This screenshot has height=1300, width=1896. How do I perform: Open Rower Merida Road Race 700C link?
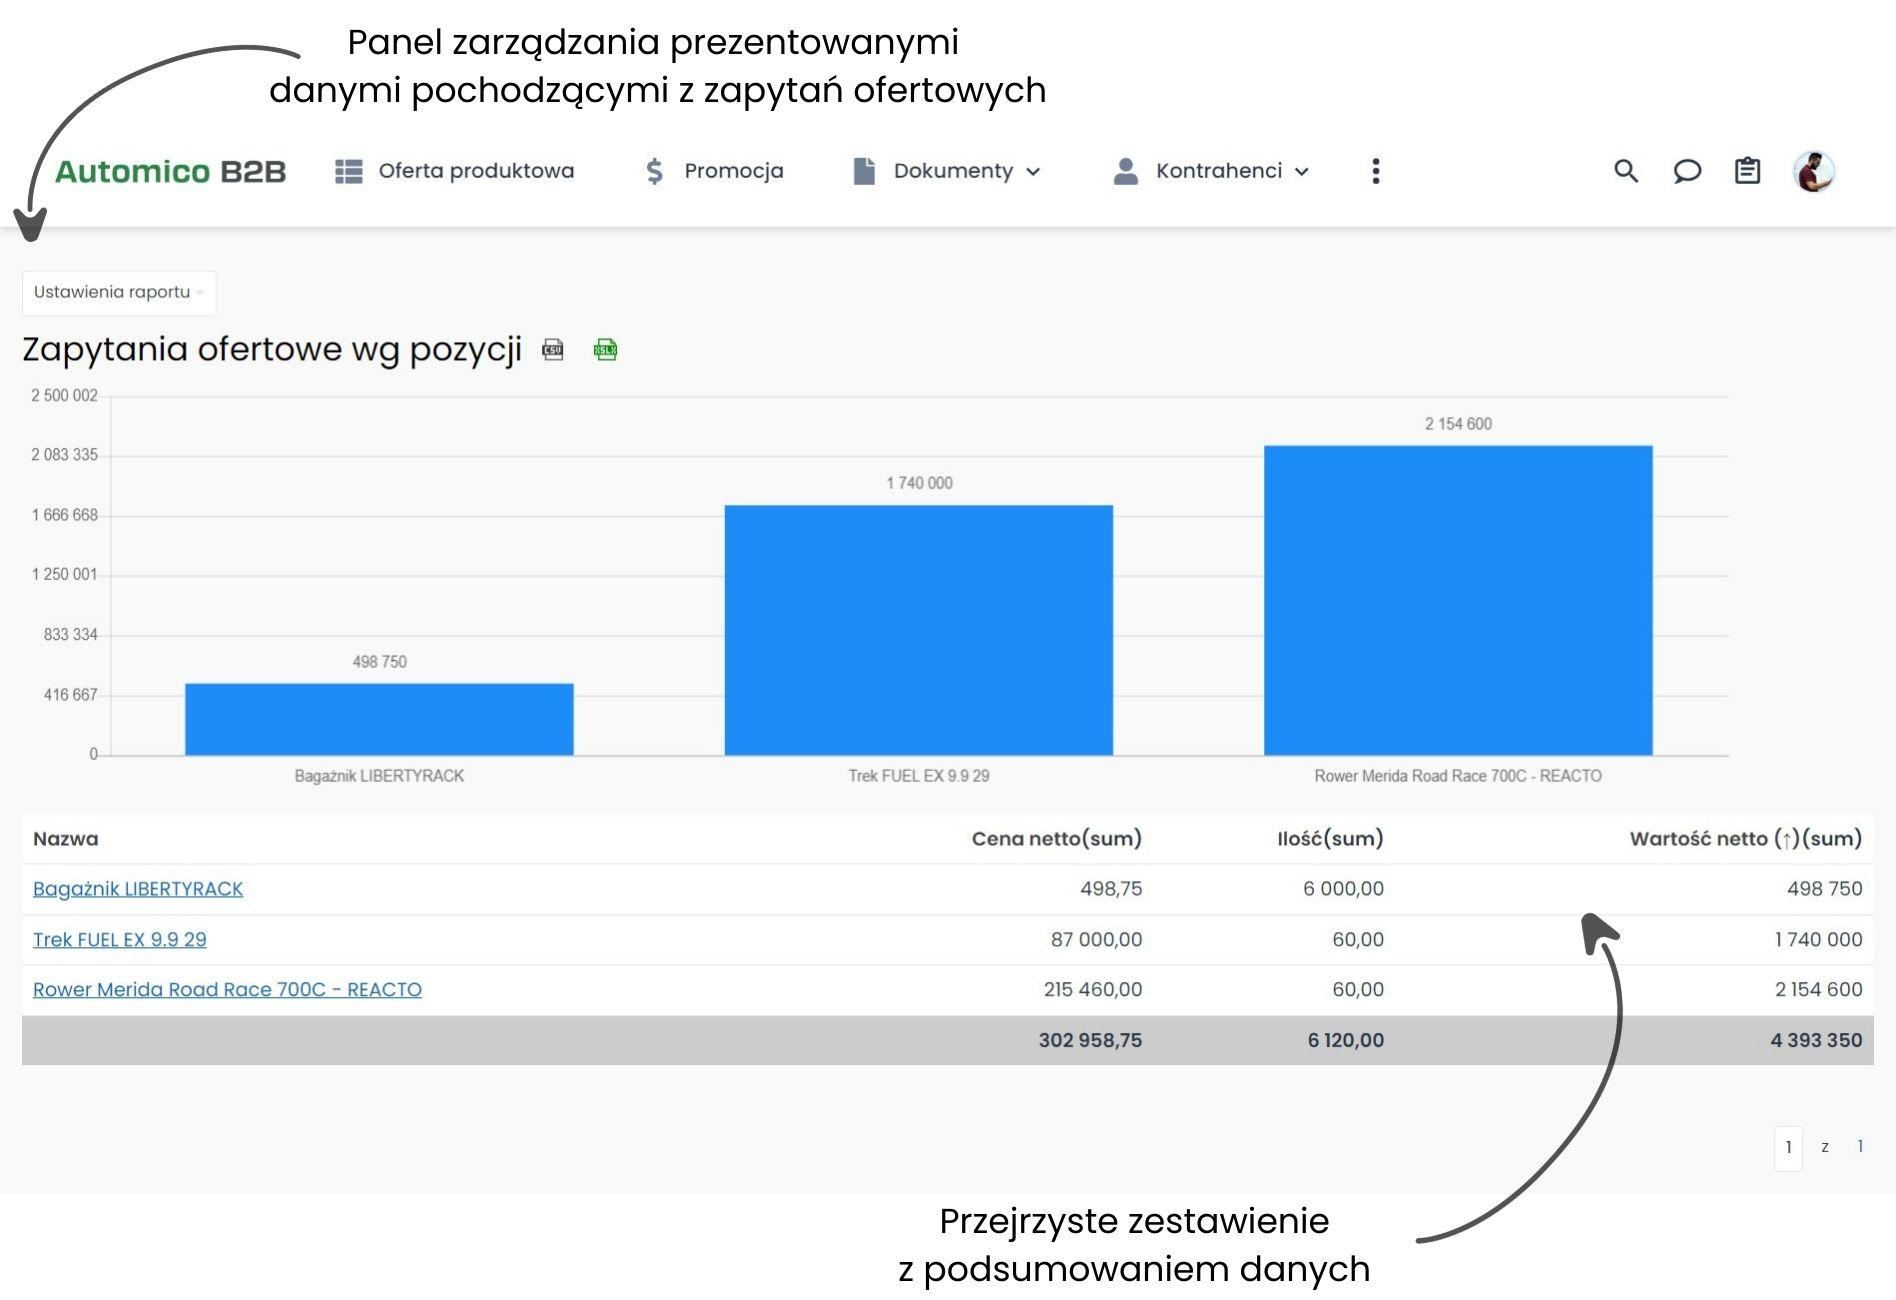227,989
